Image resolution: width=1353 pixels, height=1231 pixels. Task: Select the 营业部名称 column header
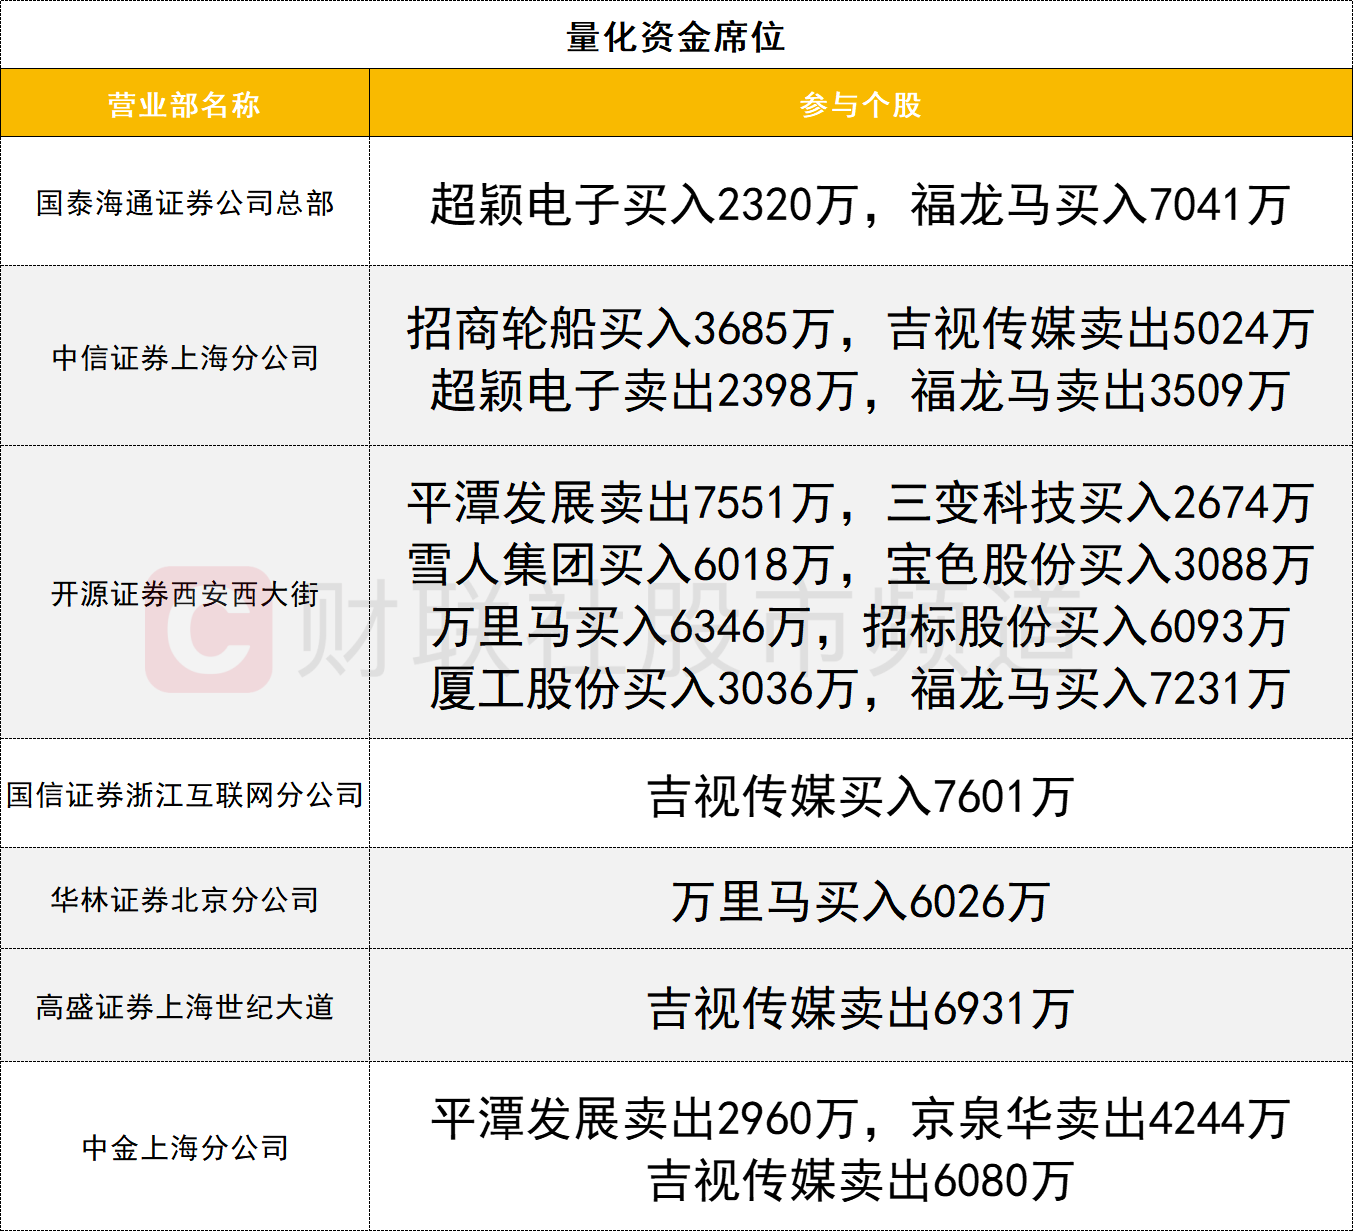click(x=184, y=104)
